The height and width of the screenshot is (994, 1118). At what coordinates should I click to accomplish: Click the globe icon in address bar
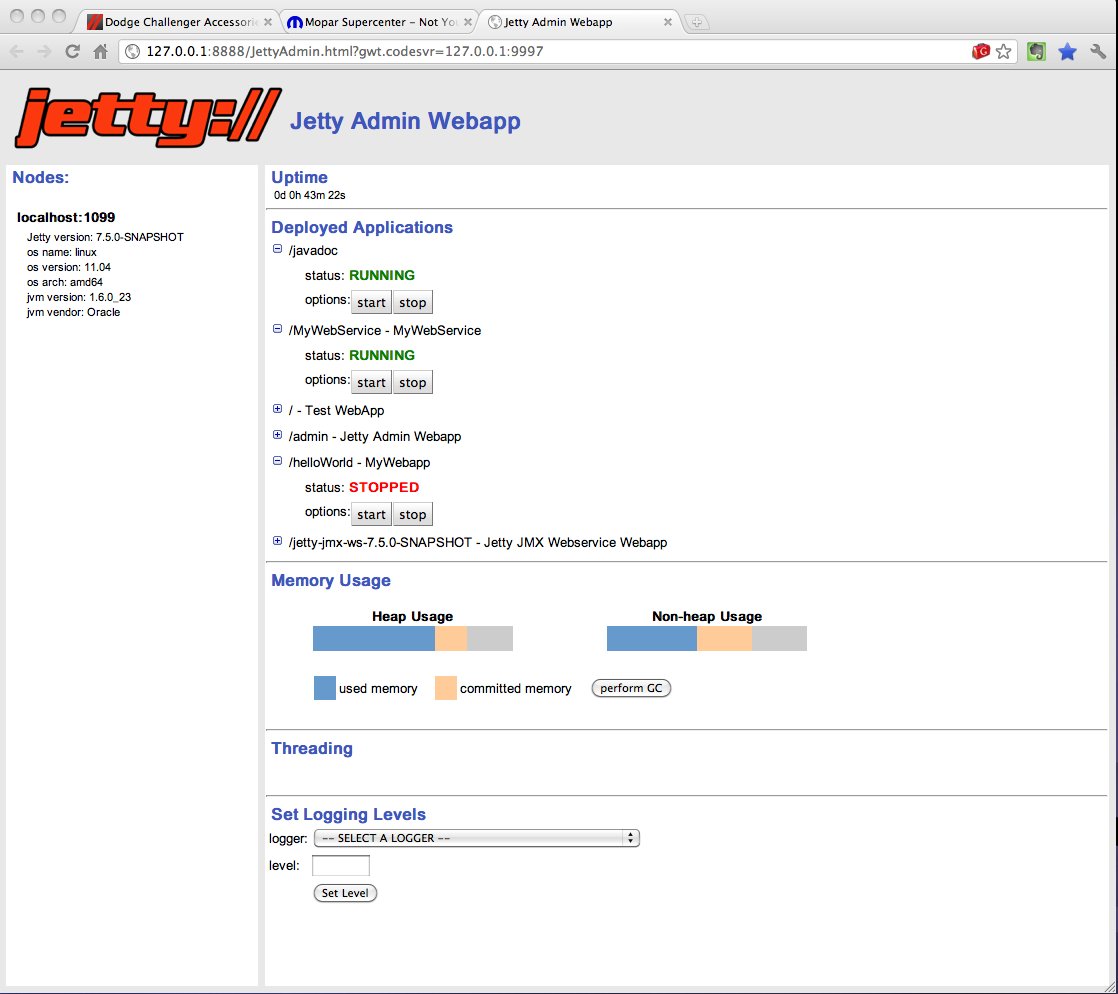[x=132, y=51]
